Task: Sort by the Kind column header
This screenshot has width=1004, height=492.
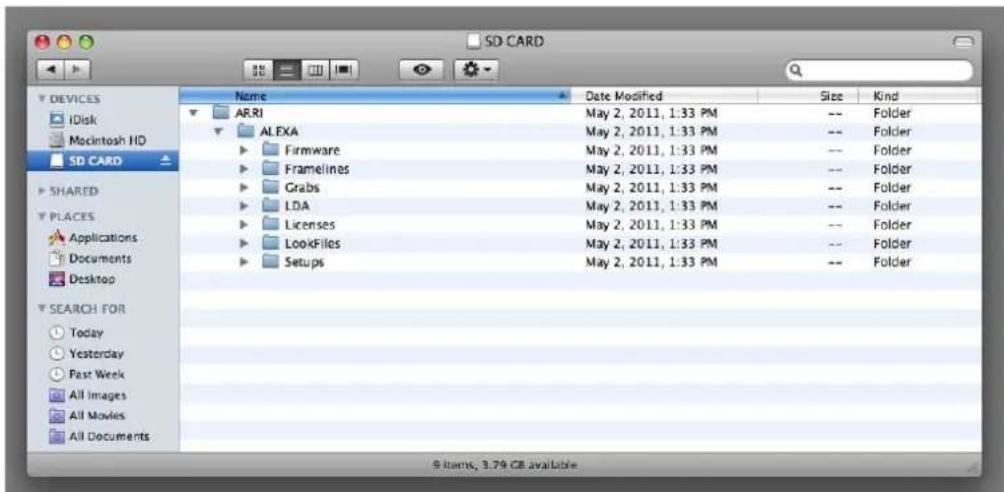Action: tap(919, 96)
